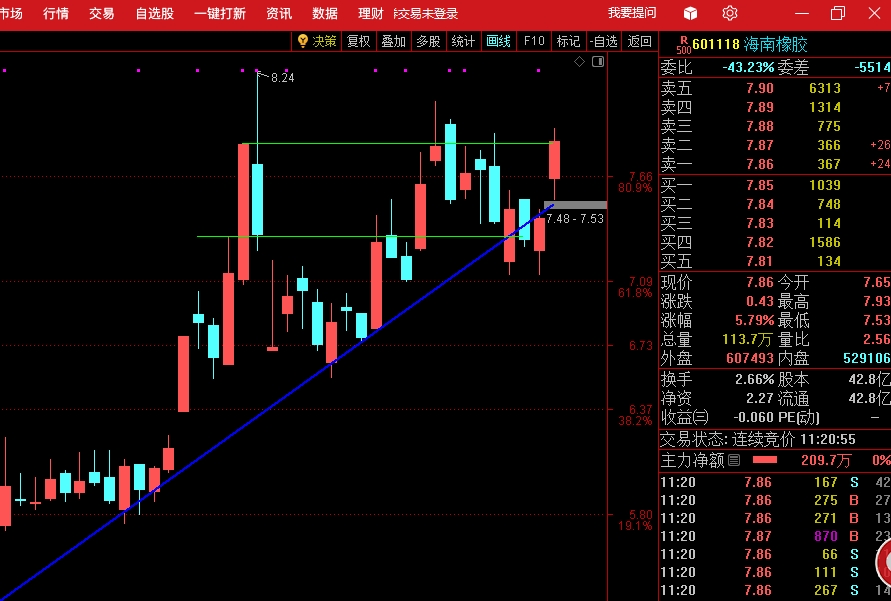Toggle the side panel layout icon
This screenshot has height=601, width=891.
598,61
